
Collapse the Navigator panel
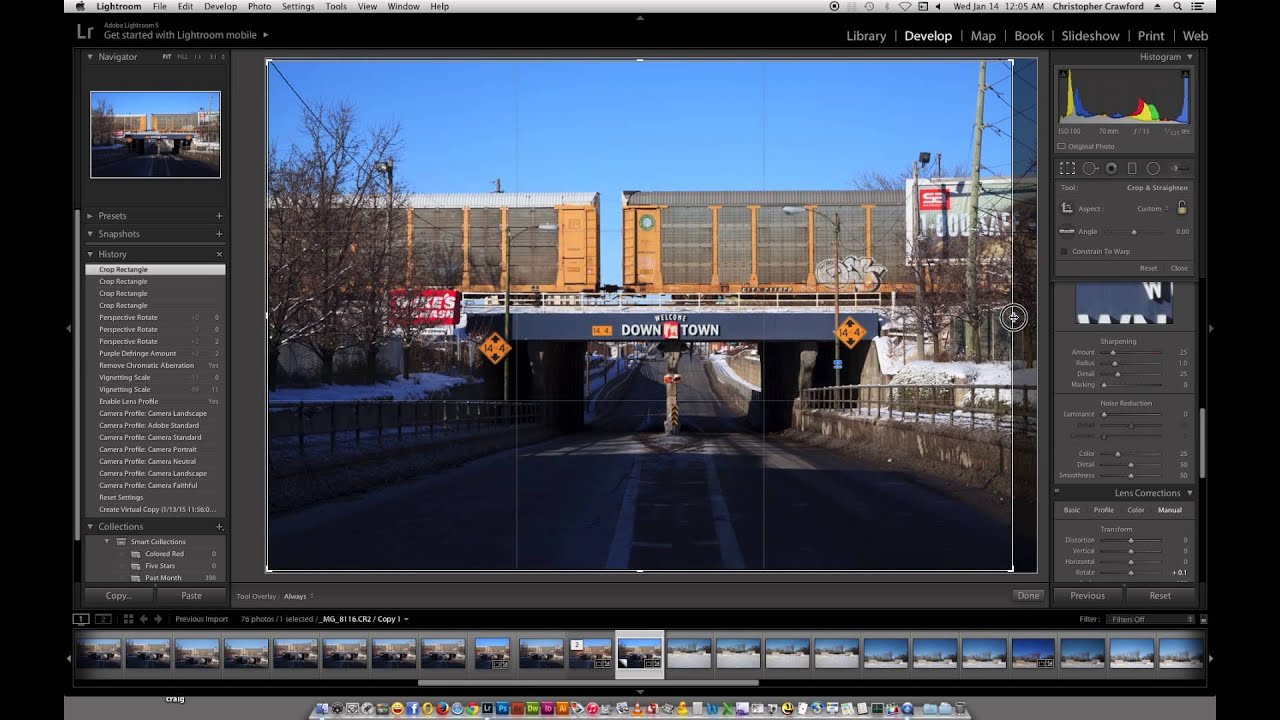click(90, 57)
